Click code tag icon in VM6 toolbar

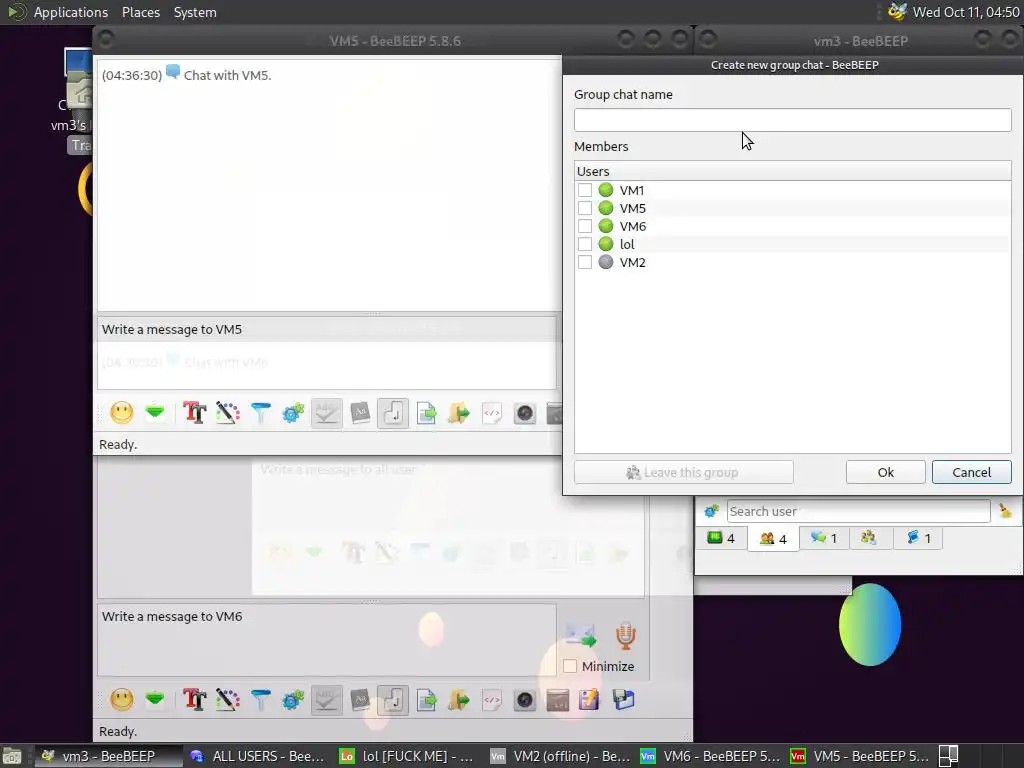[492, 700]
